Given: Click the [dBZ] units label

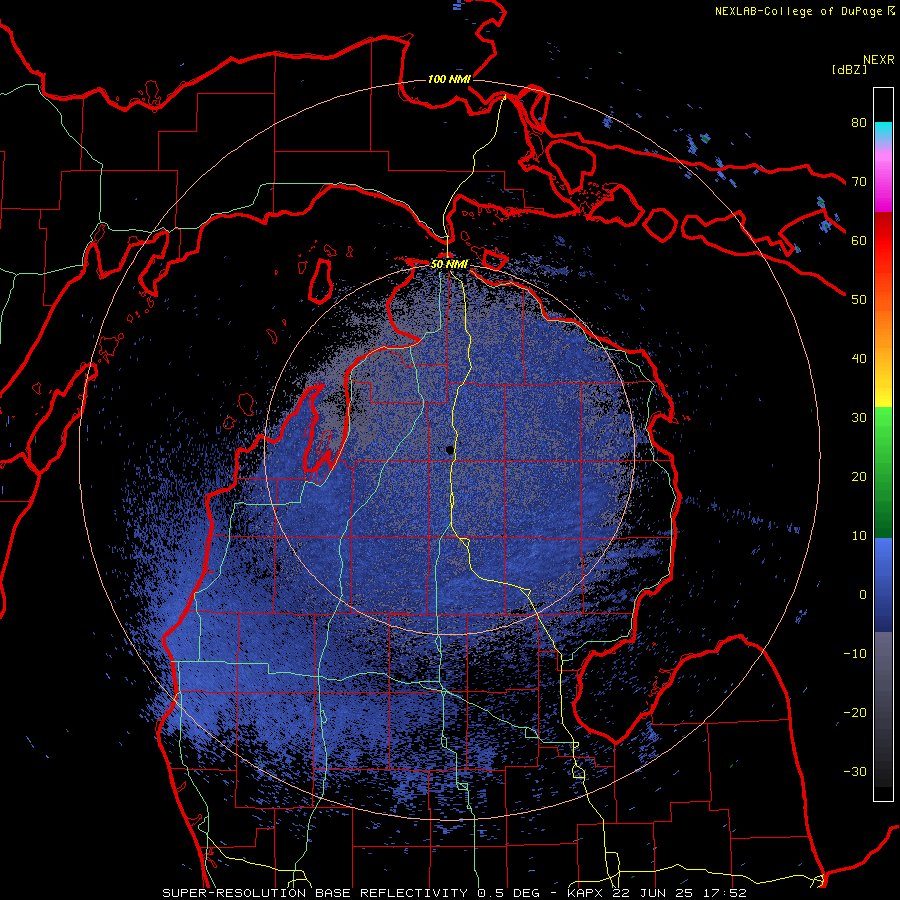Looking at the screenshot, I should pyautogui.click(x=849, y=69).
